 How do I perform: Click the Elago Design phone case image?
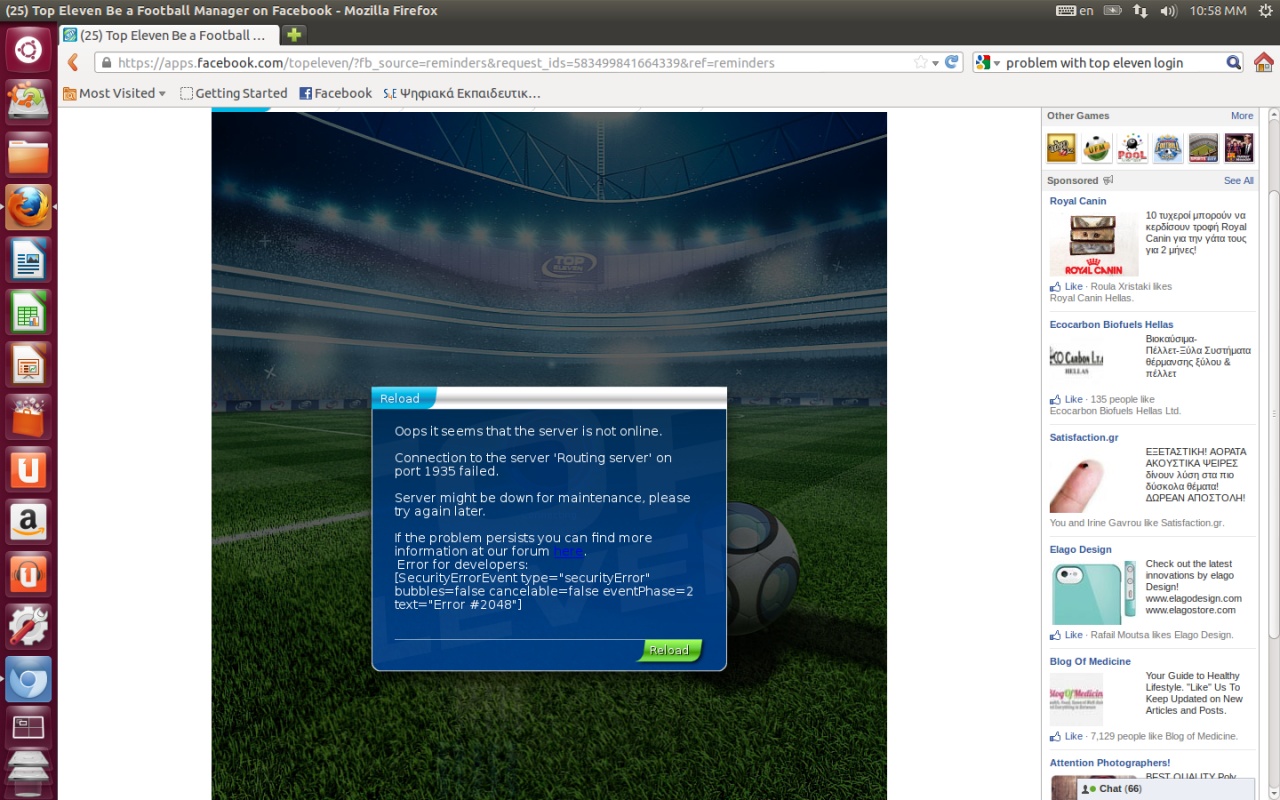click(1094, 593)
